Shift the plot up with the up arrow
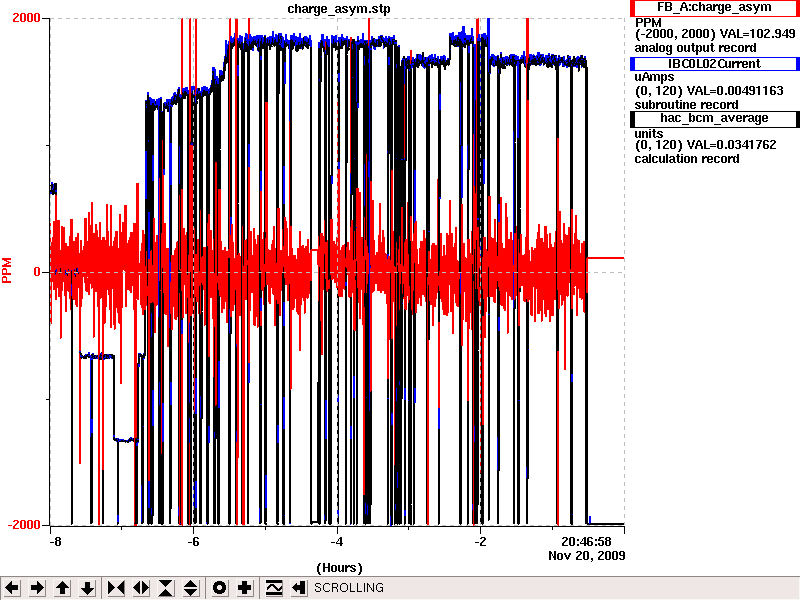Image resolution: width=800 pixels, height=600 pixels. (x=63, y=588)
